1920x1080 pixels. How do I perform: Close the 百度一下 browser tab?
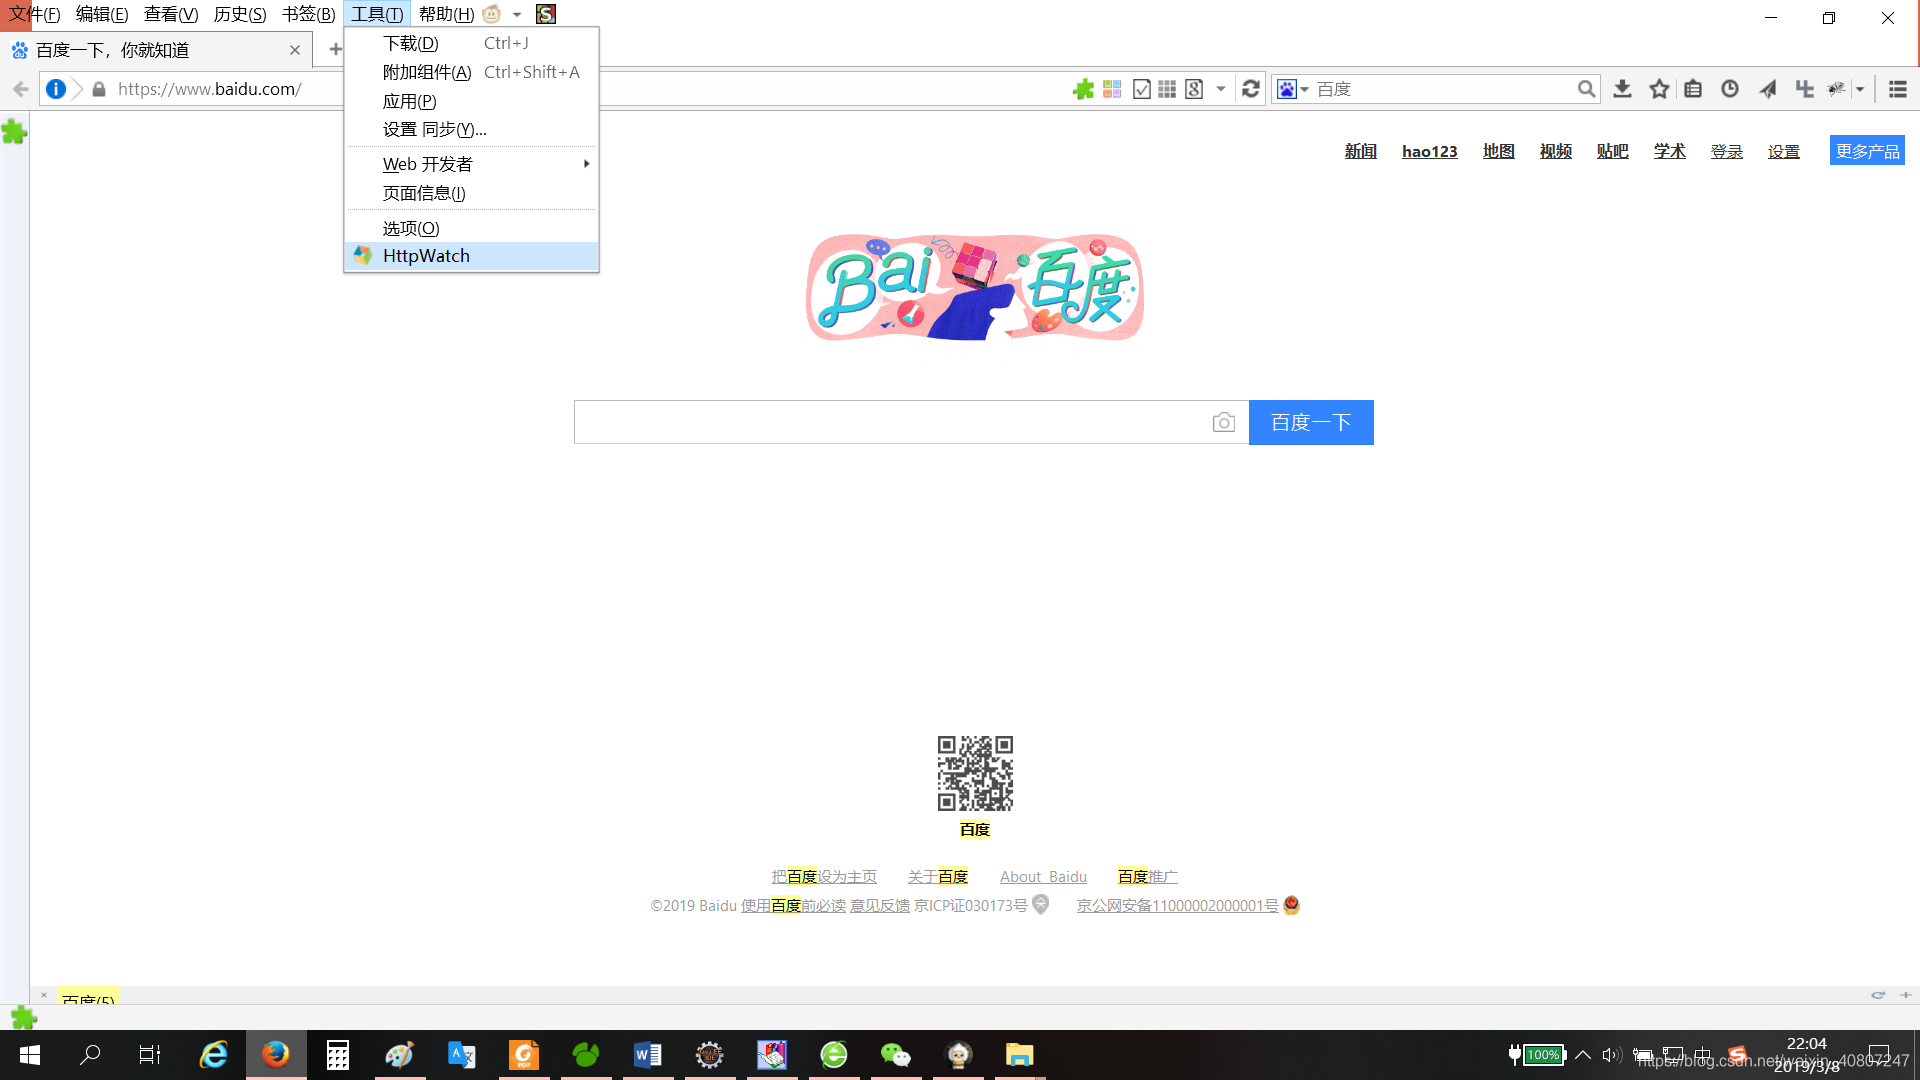pos(295,50)
